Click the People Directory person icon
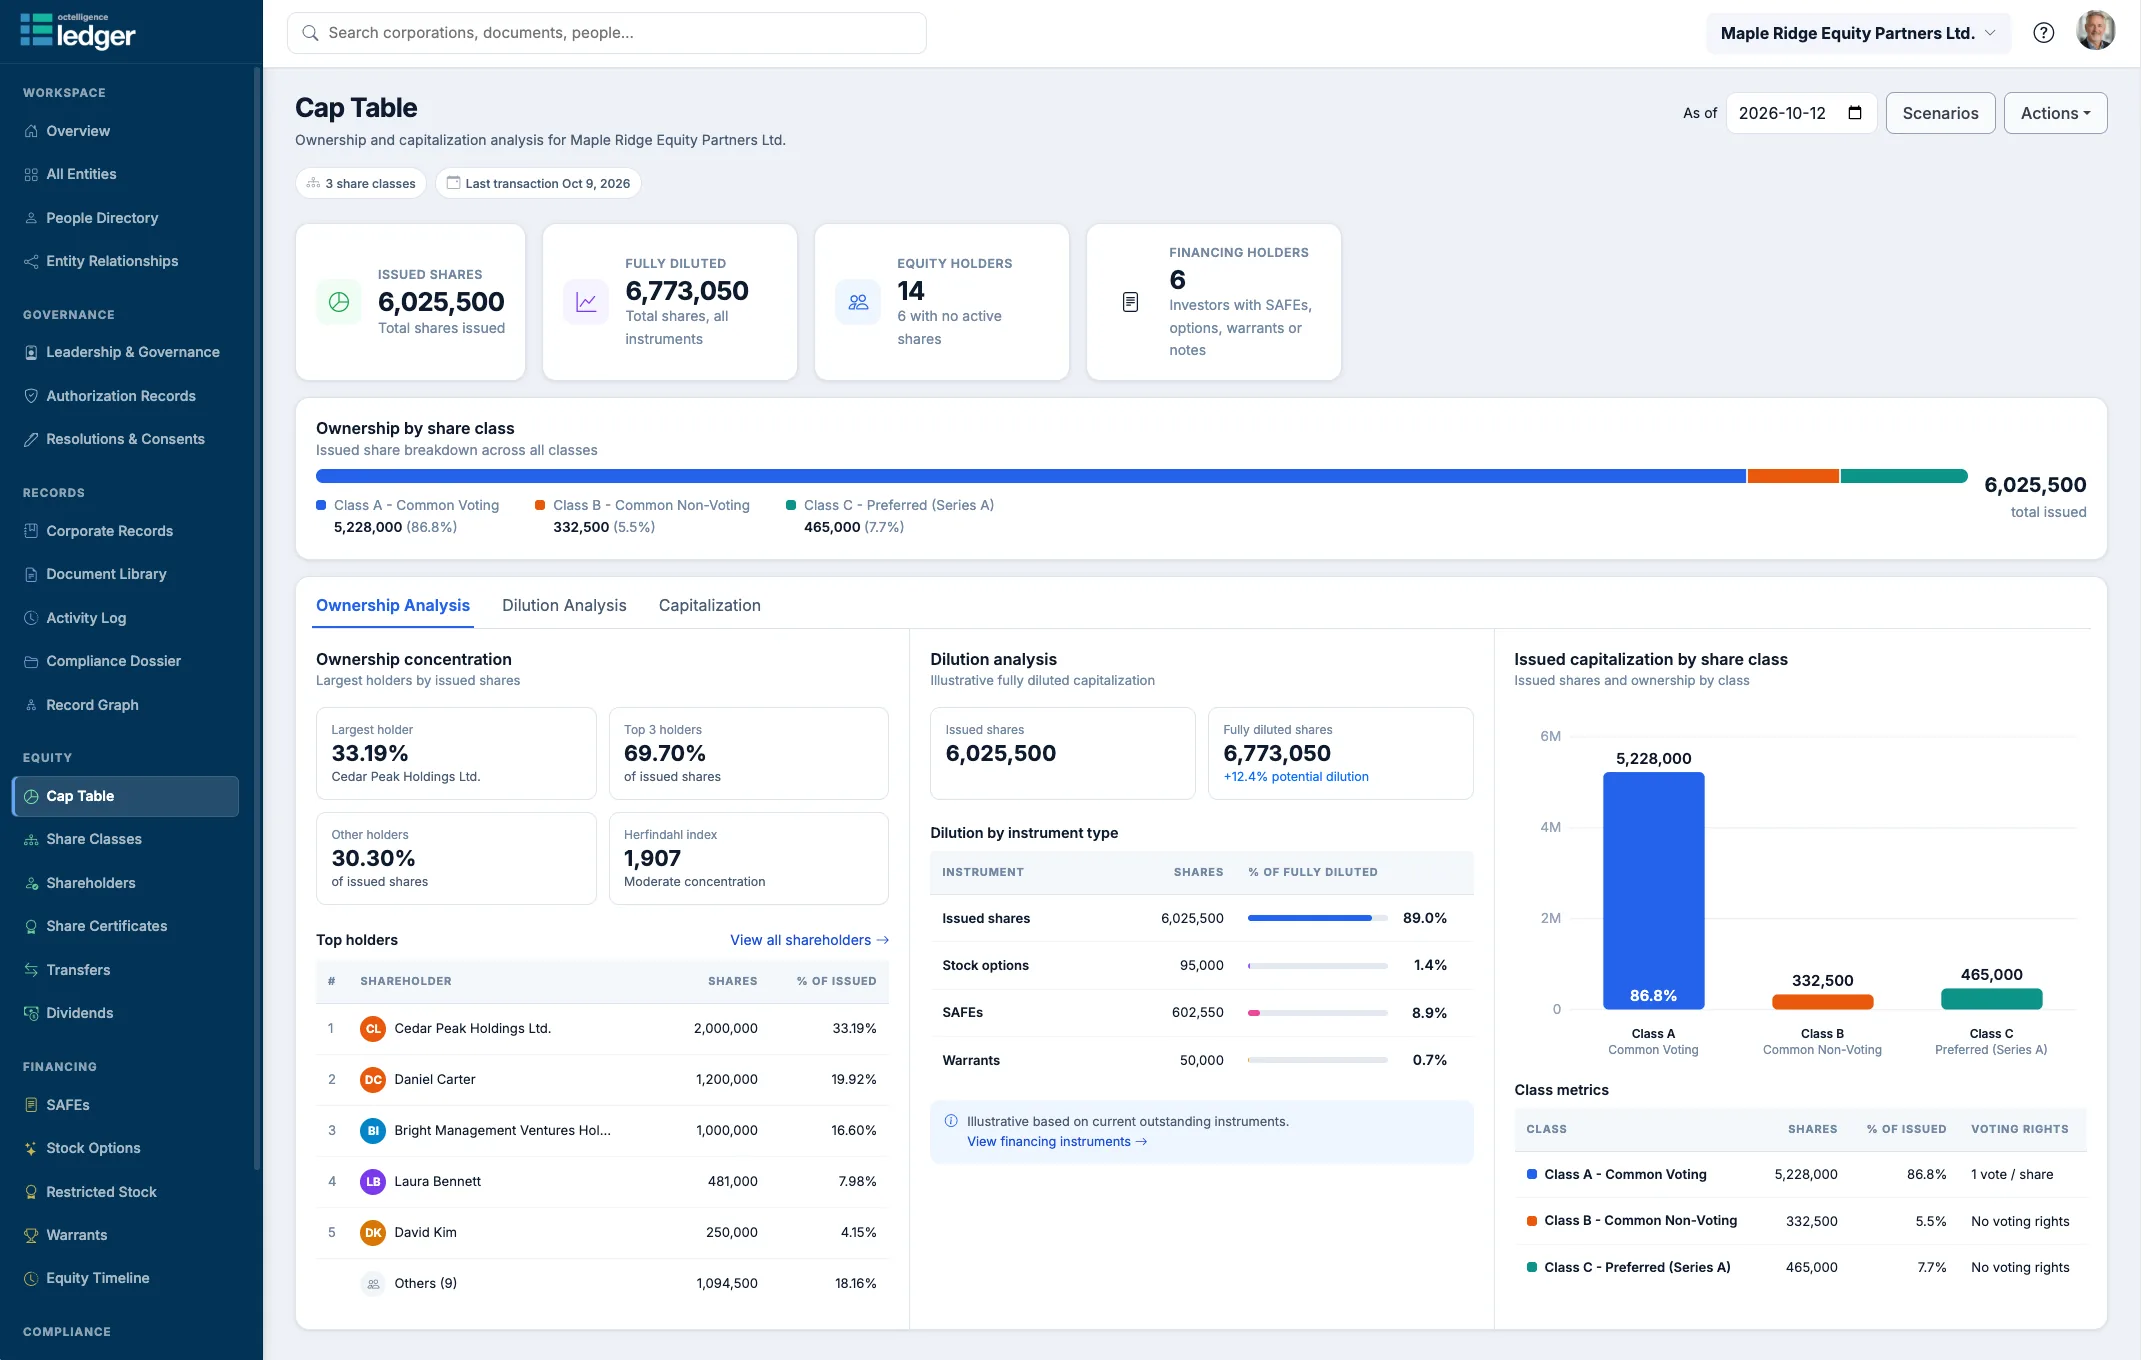This screenshot has height=1360, width=2141. 31,218
